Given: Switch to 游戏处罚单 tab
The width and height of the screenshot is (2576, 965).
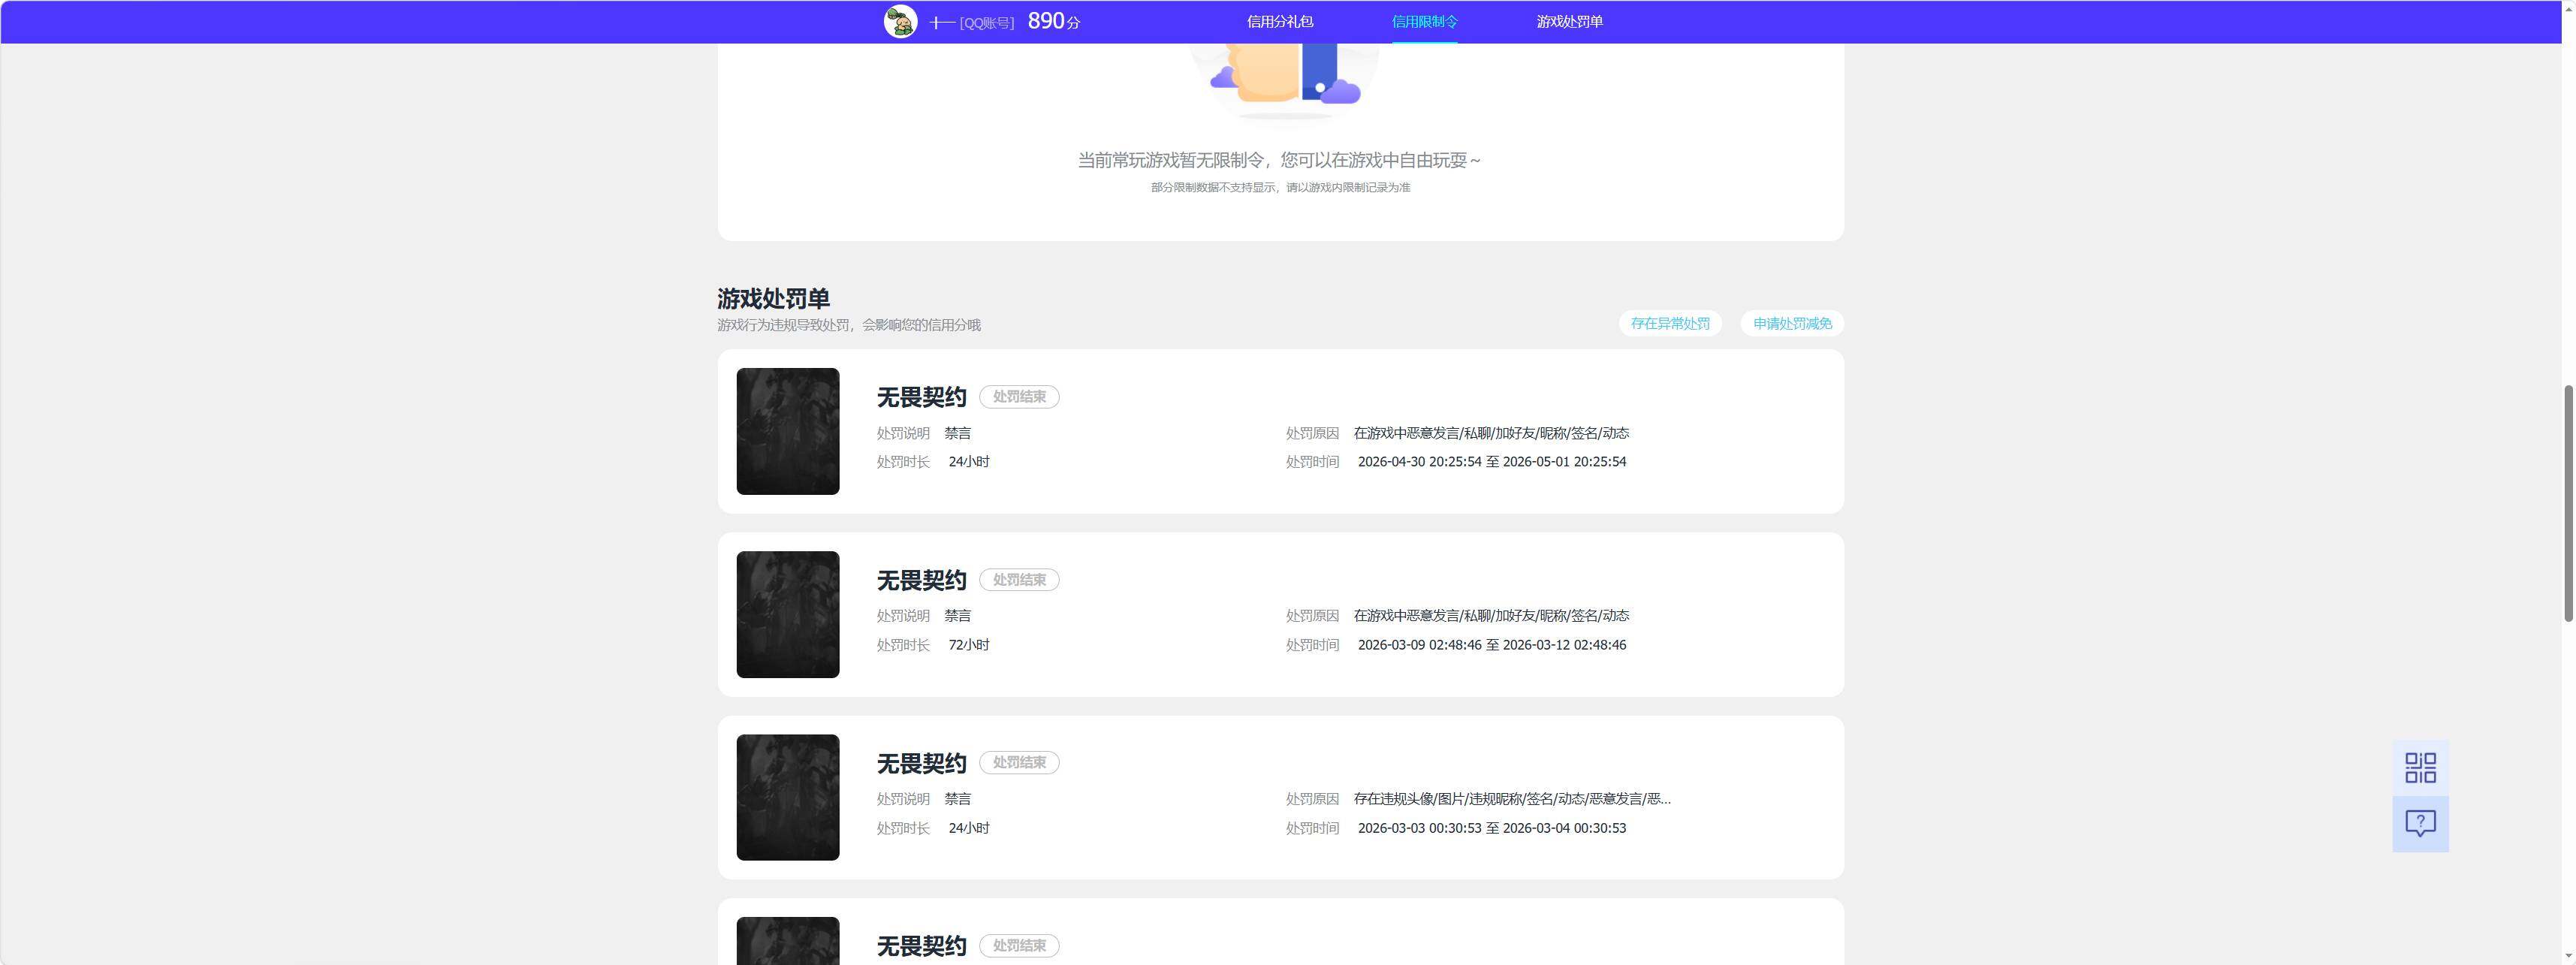Looking at the screenshot, I should (x=1569, y=21).
